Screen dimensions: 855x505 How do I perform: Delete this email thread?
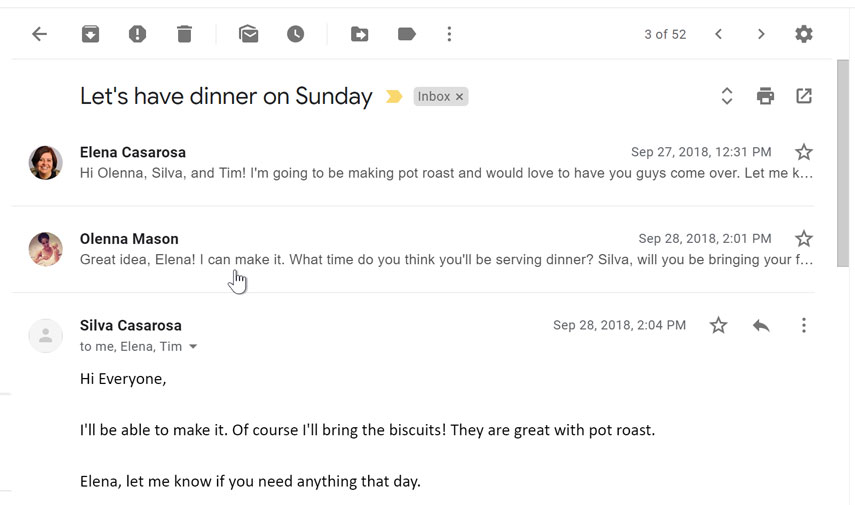pyautogui.click(x=184, y=34)
